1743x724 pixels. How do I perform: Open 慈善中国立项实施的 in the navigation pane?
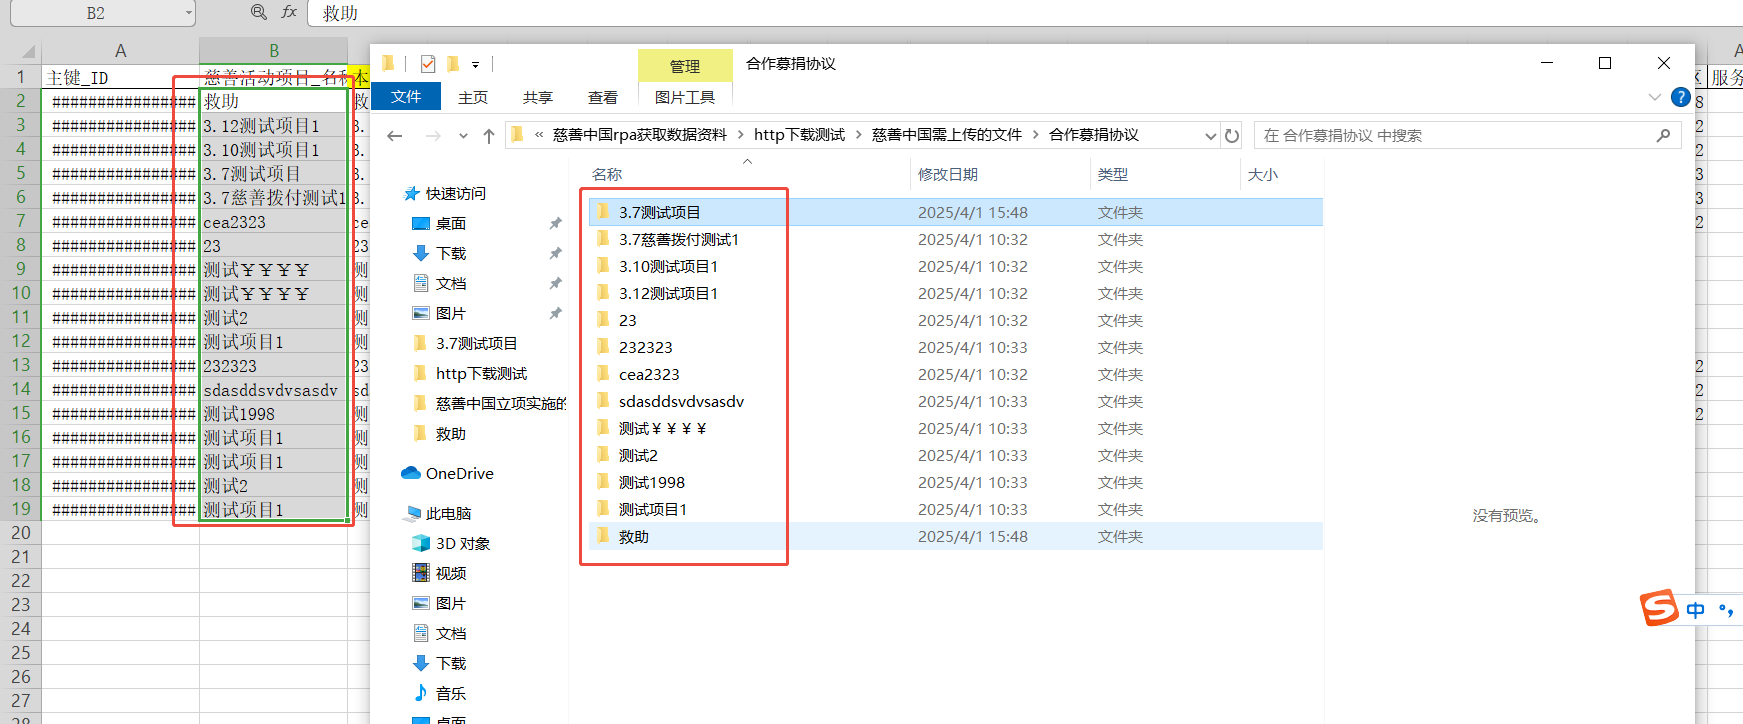501,403
